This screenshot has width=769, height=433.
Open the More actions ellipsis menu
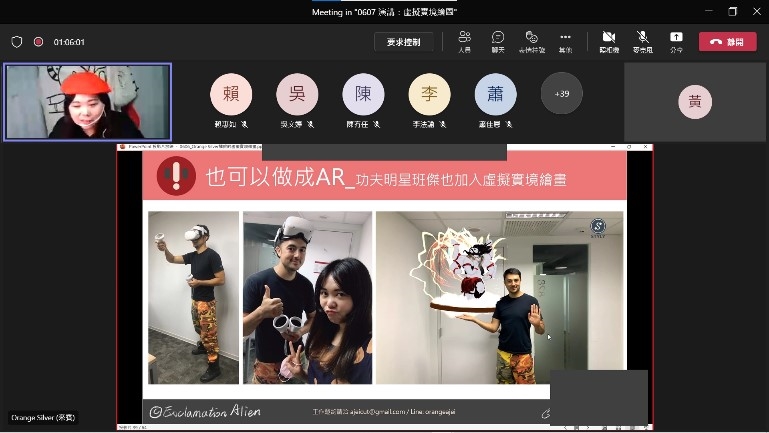pyautogui.click(x=565, y=40)
